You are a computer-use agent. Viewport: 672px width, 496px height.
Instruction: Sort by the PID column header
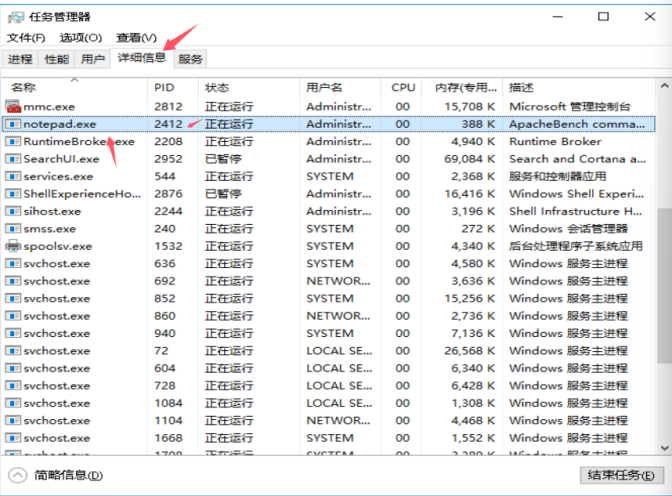(x=173, y=87)
